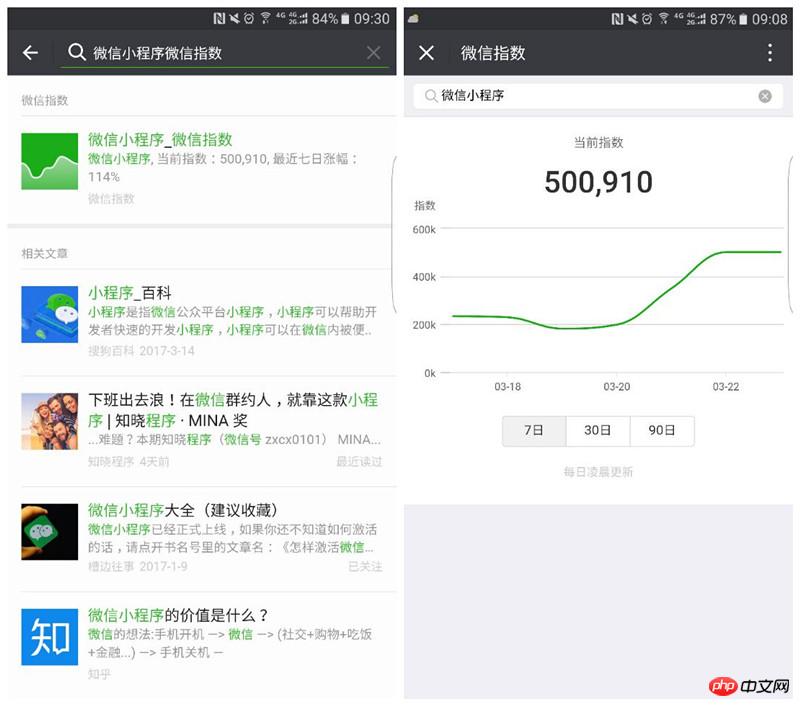The height and width of the screenshot is (706, 800).
Task: Click the 微信小程序微信指数 search field
Action: tap(224, 53)
